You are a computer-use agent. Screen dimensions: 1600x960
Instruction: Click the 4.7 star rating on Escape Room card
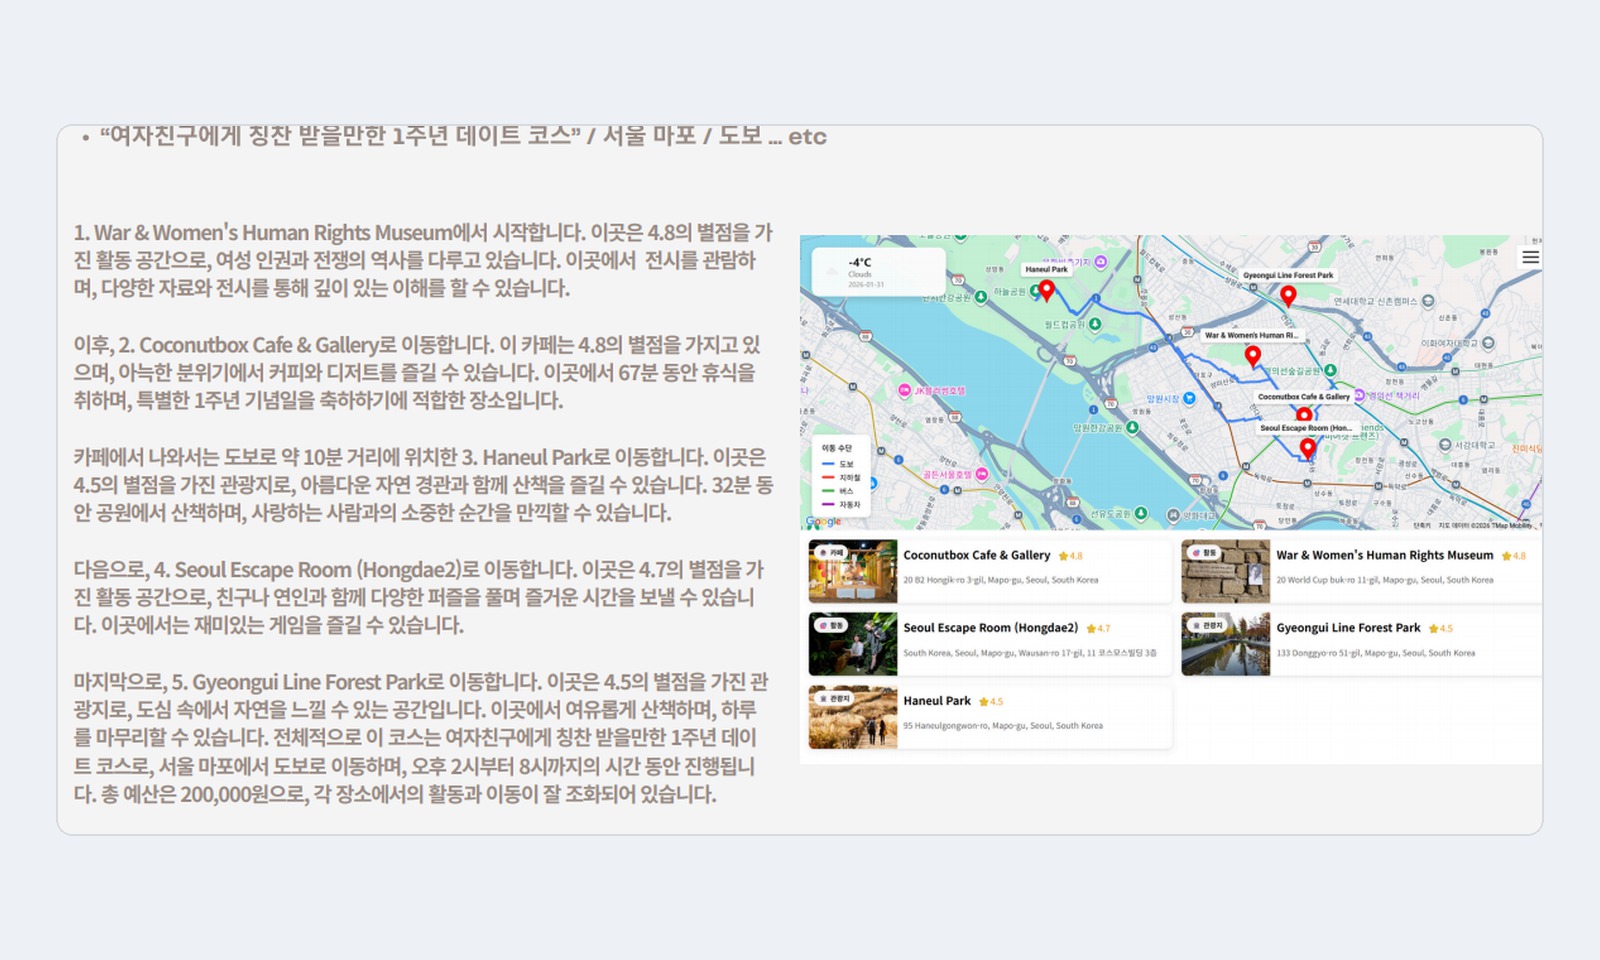click(x=1098, y=629)
